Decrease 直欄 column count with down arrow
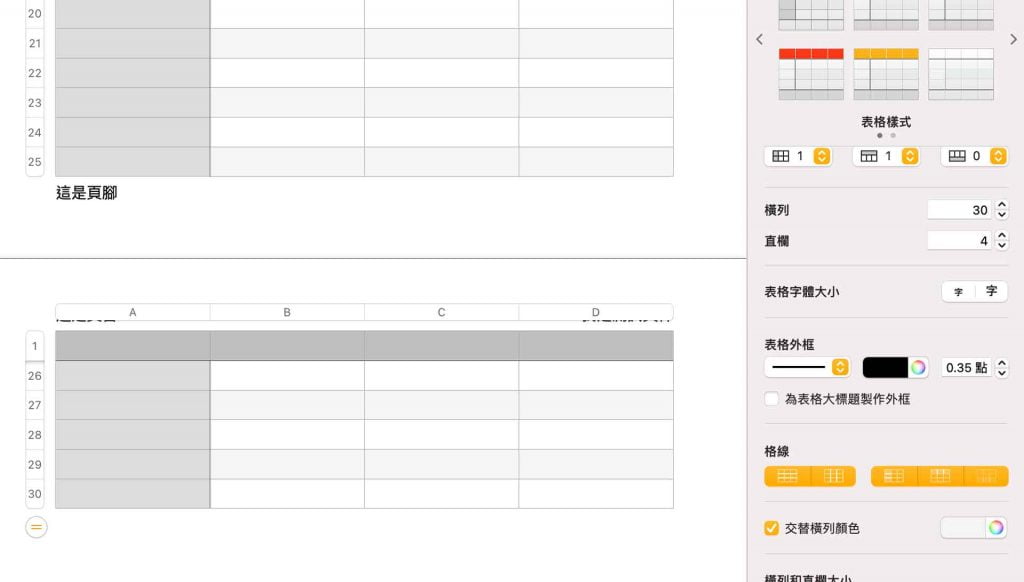 point(1002,245)
